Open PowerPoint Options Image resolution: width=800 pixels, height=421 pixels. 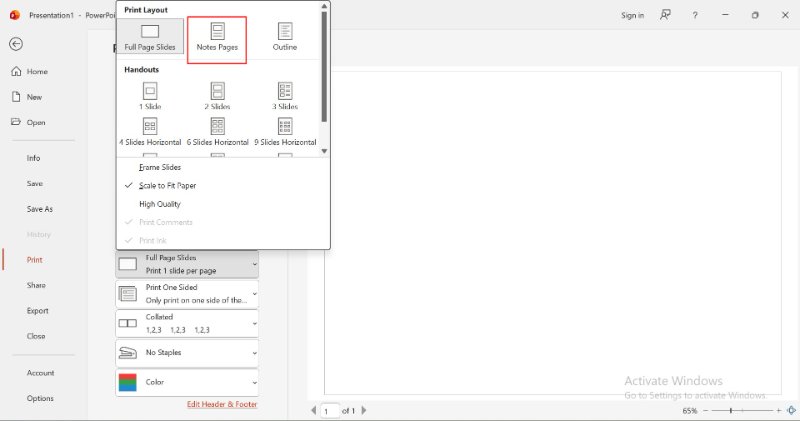(x=40, y=399)
